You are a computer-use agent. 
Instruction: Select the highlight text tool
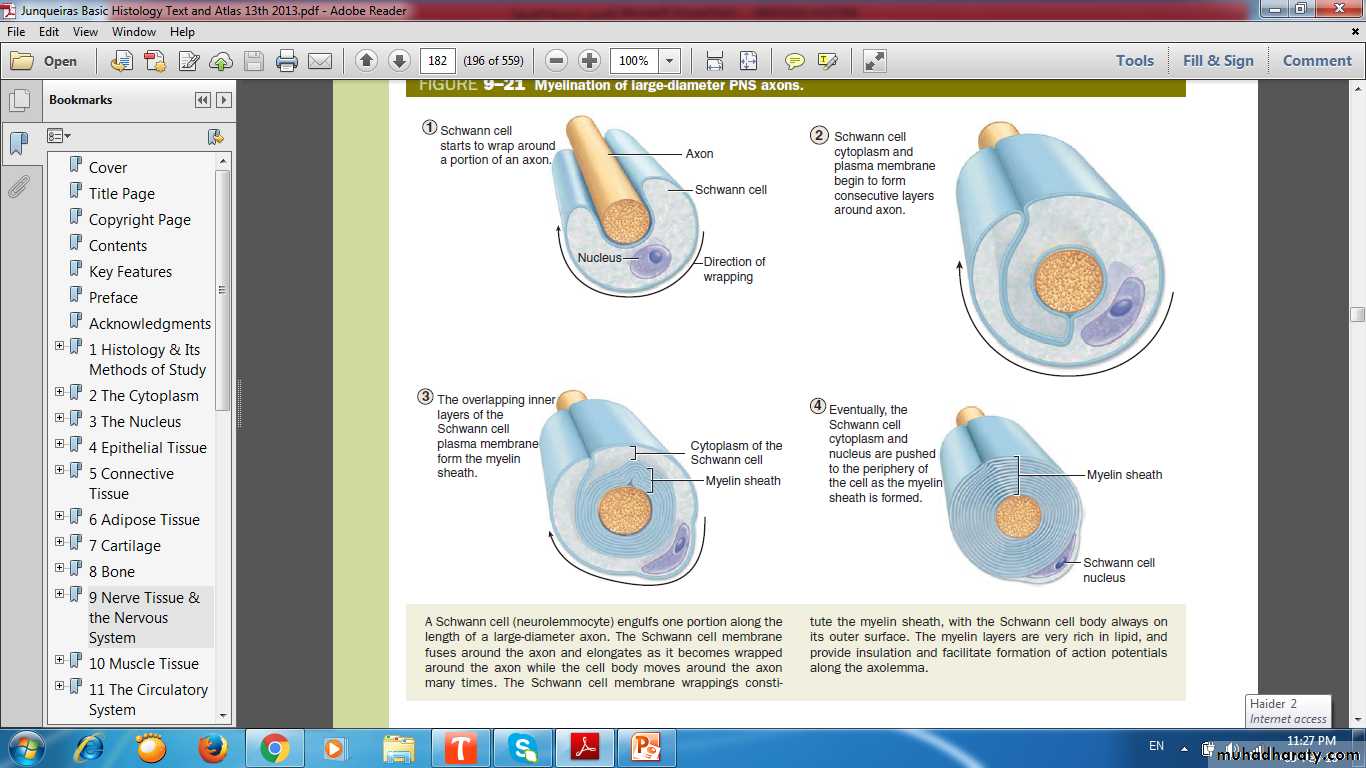coord(827,61)
